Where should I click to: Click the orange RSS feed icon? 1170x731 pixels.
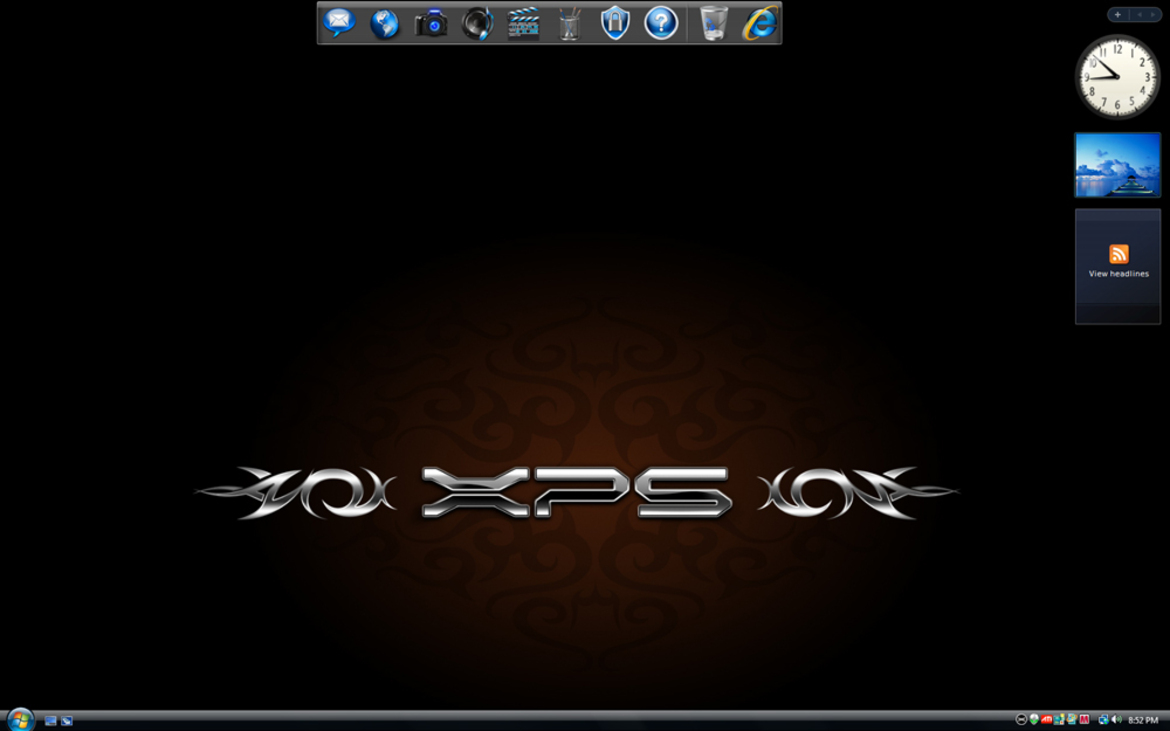tap(1119, 254)
